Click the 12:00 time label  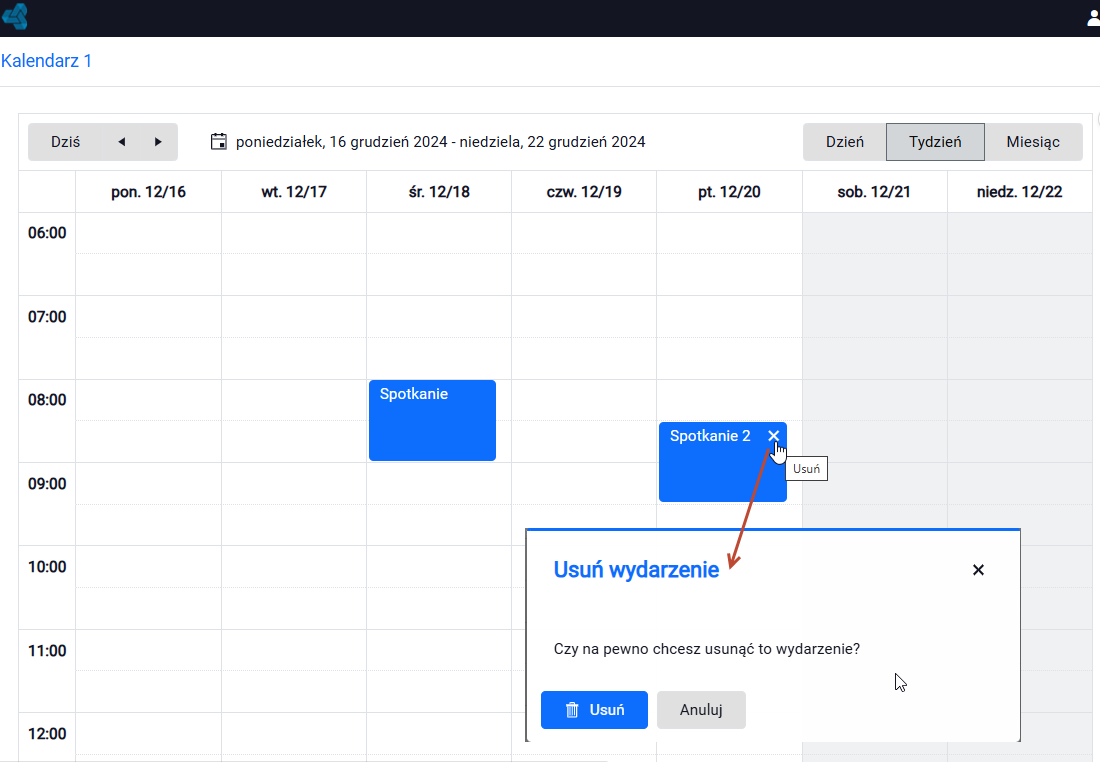tap(47, 734)
